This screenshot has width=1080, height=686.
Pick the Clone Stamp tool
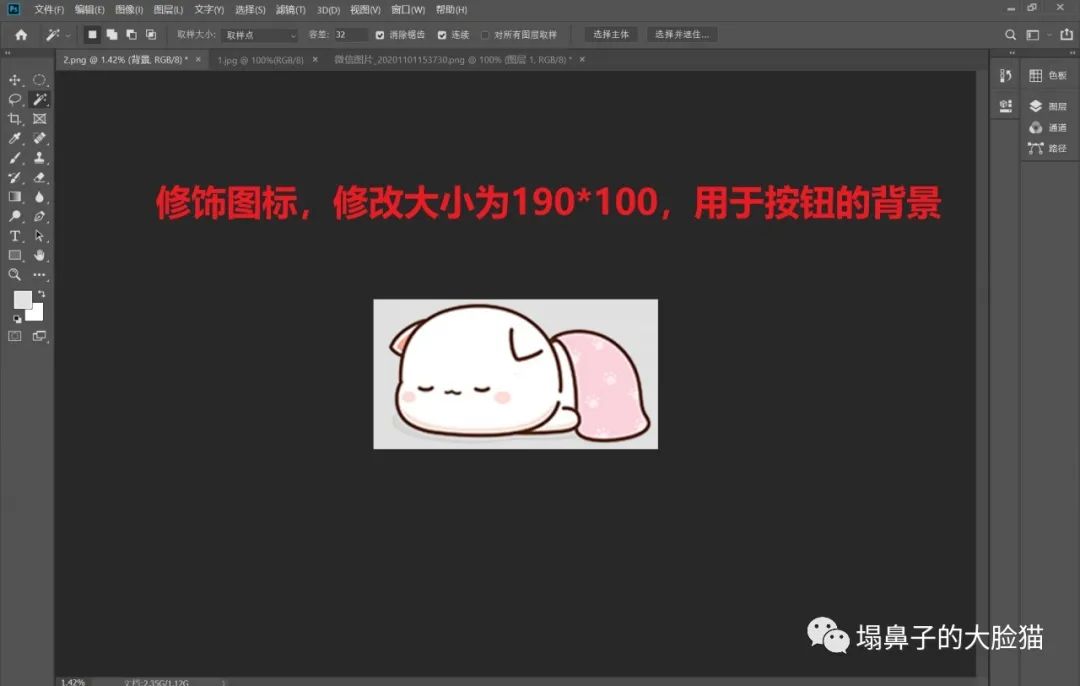tap(40, 157)
